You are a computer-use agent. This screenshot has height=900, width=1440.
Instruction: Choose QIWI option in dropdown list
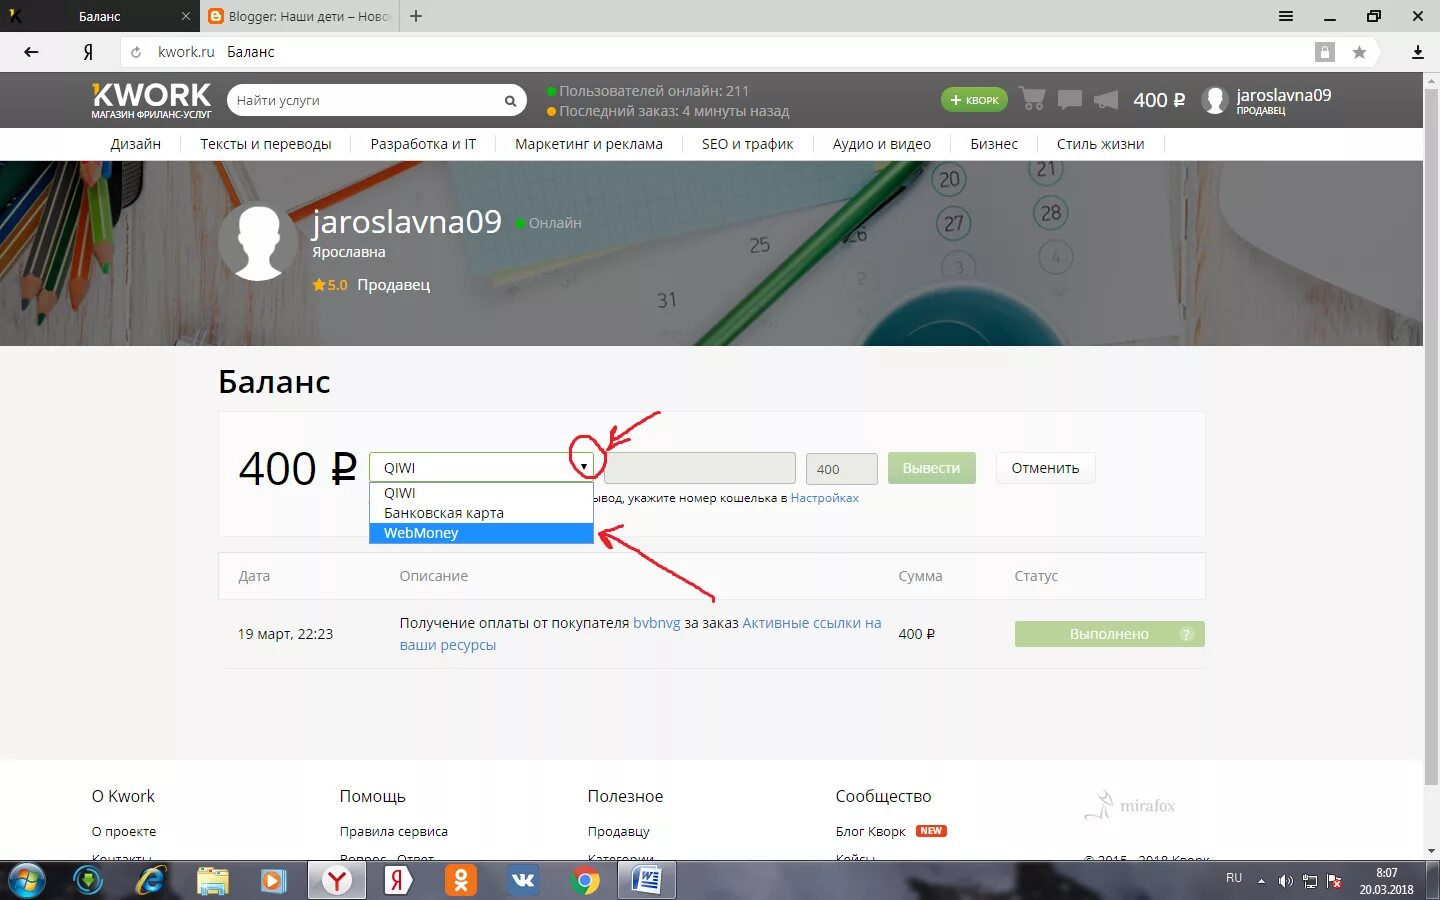coord(481,493)
